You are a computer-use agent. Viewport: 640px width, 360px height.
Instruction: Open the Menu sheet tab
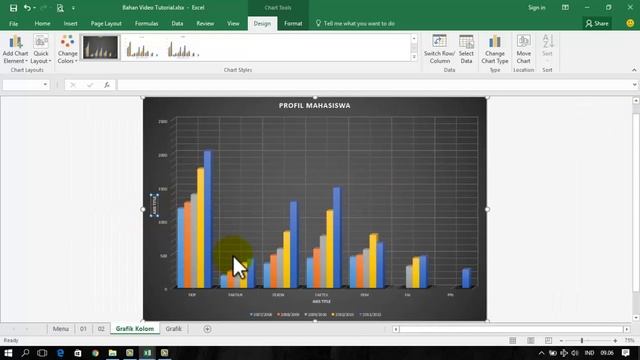click(61, 329)
